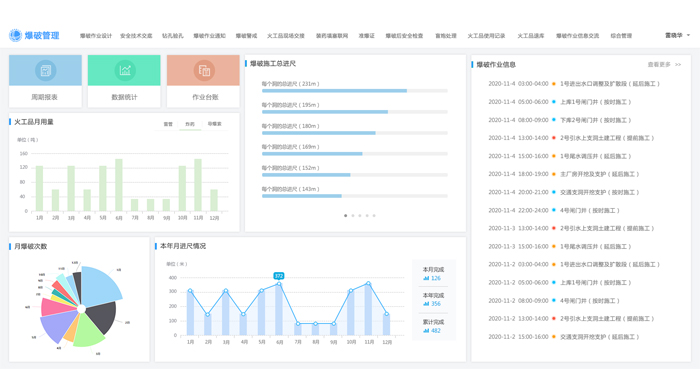Open the 爆破作业设计 nav menu
Image resolution: width=700 pixels, height=385 pixels.
click(x=96, y=36)
